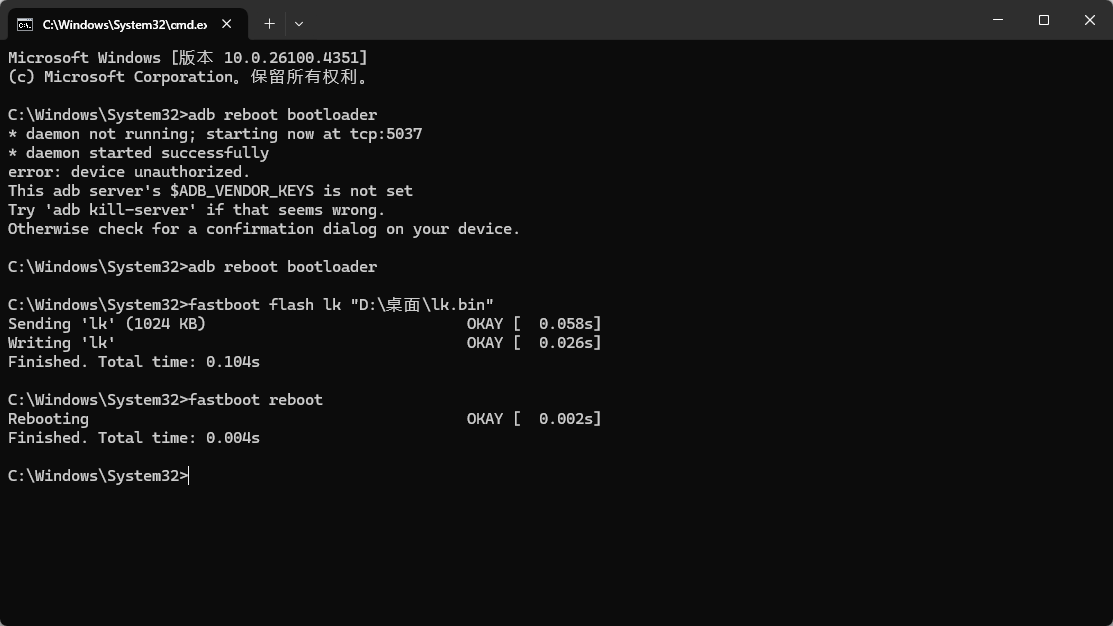Click the cmd icon on the terminal tab
The width and height of the screenshot is (1113, 626).
(25, 25)
